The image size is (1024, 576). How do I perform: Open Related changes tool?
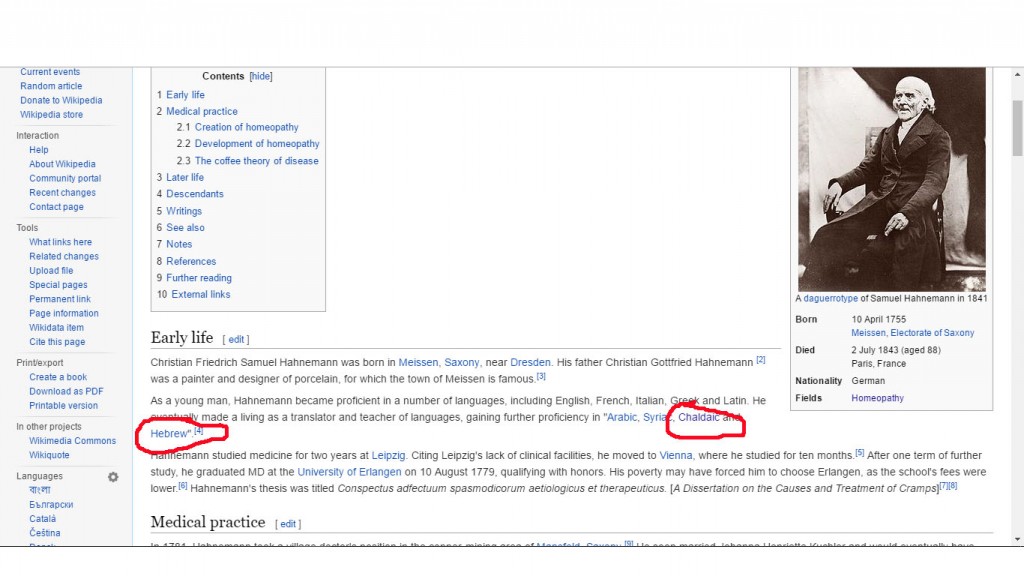click(64, 257)
